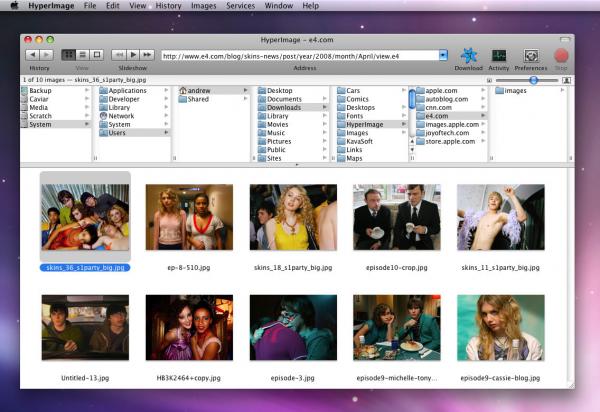Screen dimensions: 600x412
Task: Switch to single image view
Action: (97, 55)
